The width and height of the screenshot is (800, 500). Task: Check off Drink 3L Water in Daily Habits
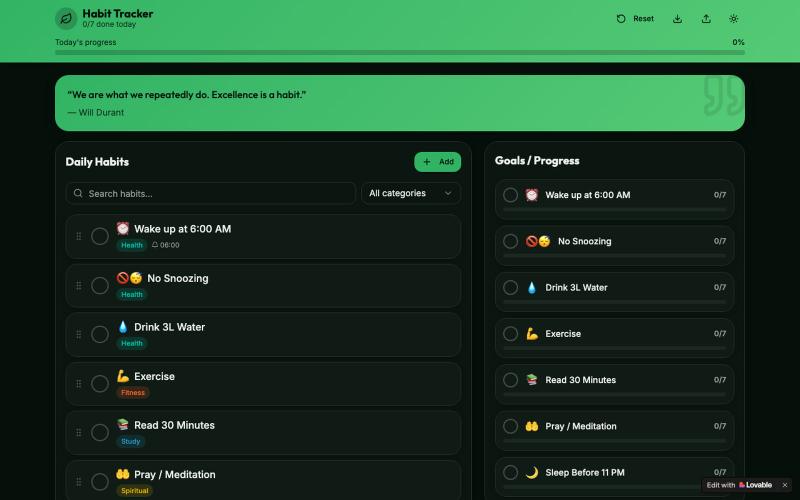click(x=100, y=335)
